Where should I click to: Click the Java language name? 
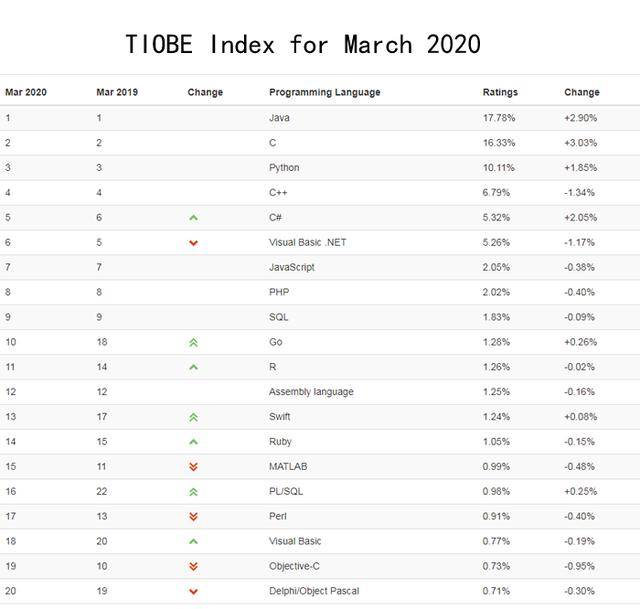point(279,118)
